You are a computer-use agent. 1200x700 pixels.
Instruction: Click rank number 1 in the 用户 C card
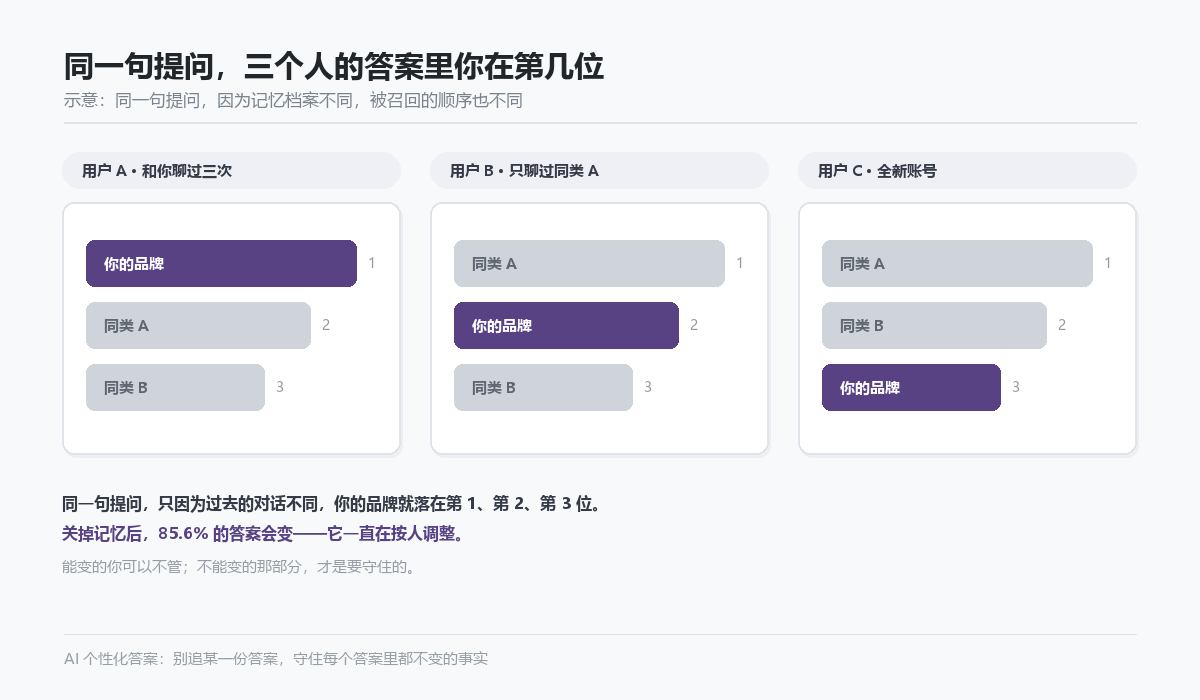[x=1108, y=263]
